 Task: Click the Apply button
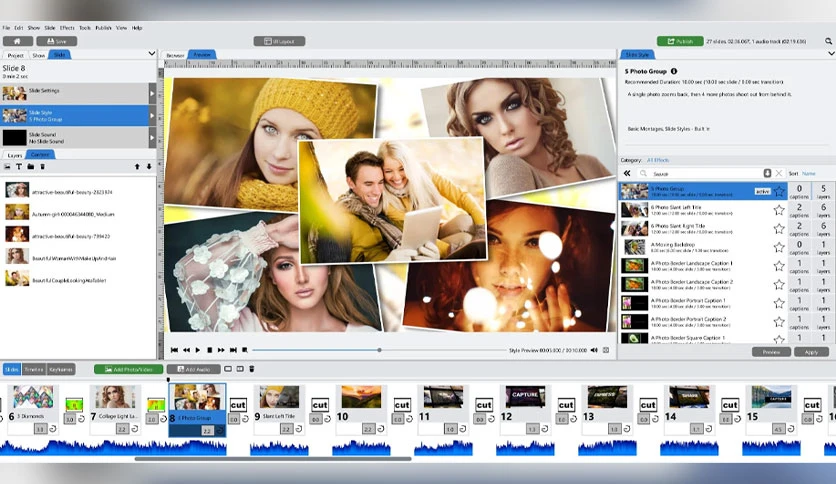click(x=811, y=352)
